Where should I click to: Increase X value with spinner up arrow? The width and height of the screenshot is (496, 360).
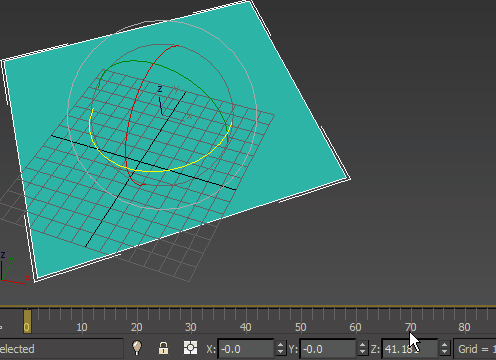[281, 345]
